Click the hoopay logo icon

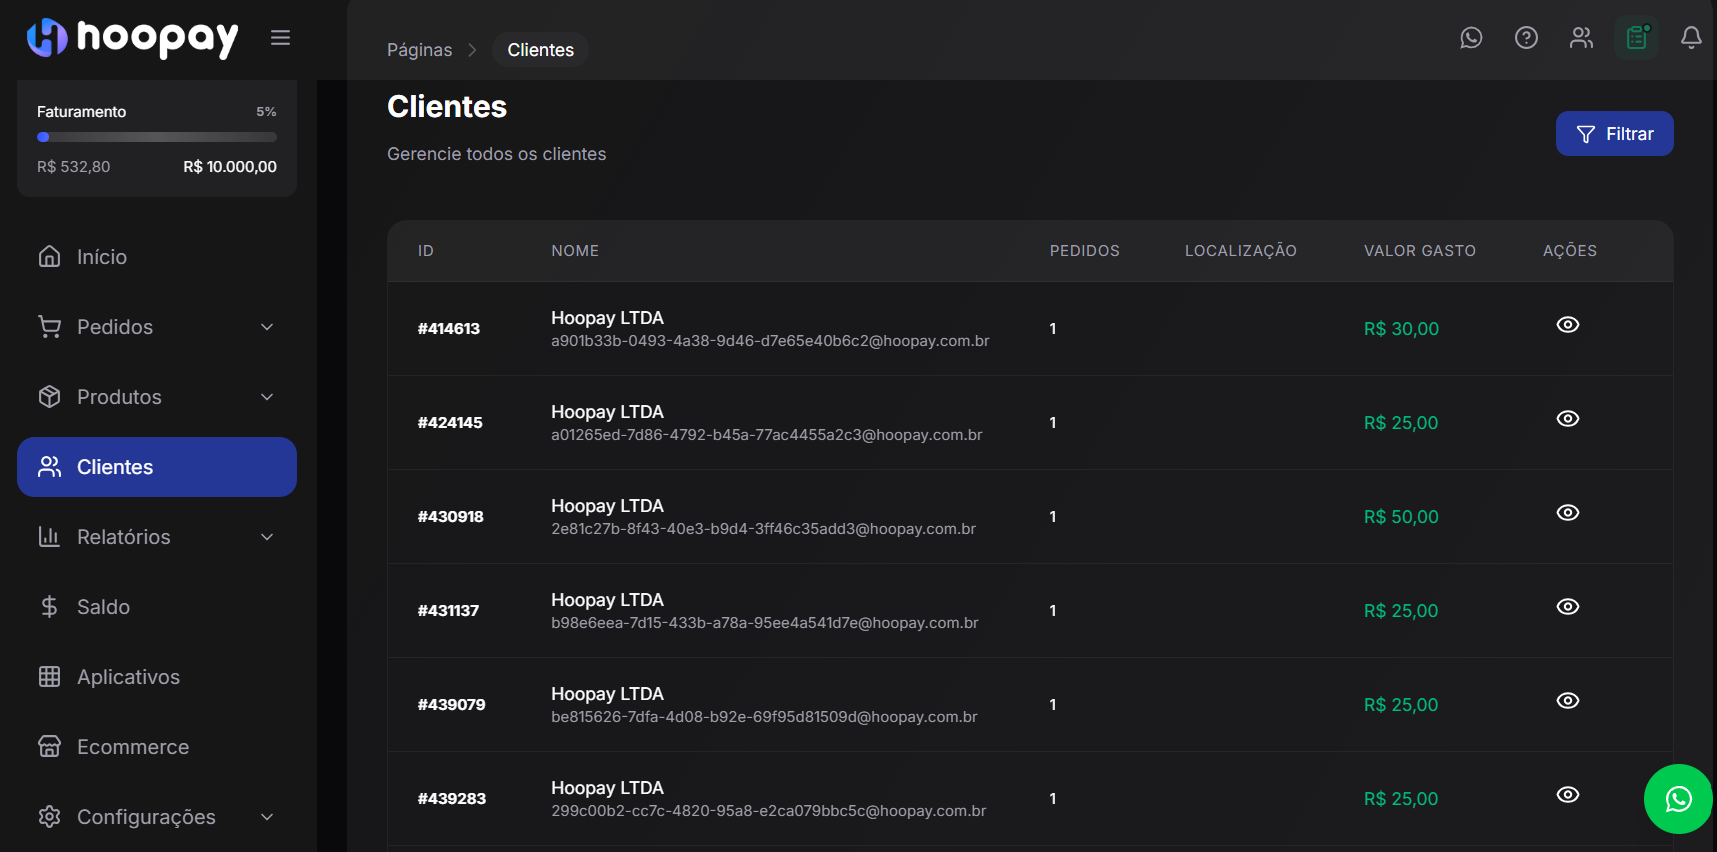click(47, 38)
